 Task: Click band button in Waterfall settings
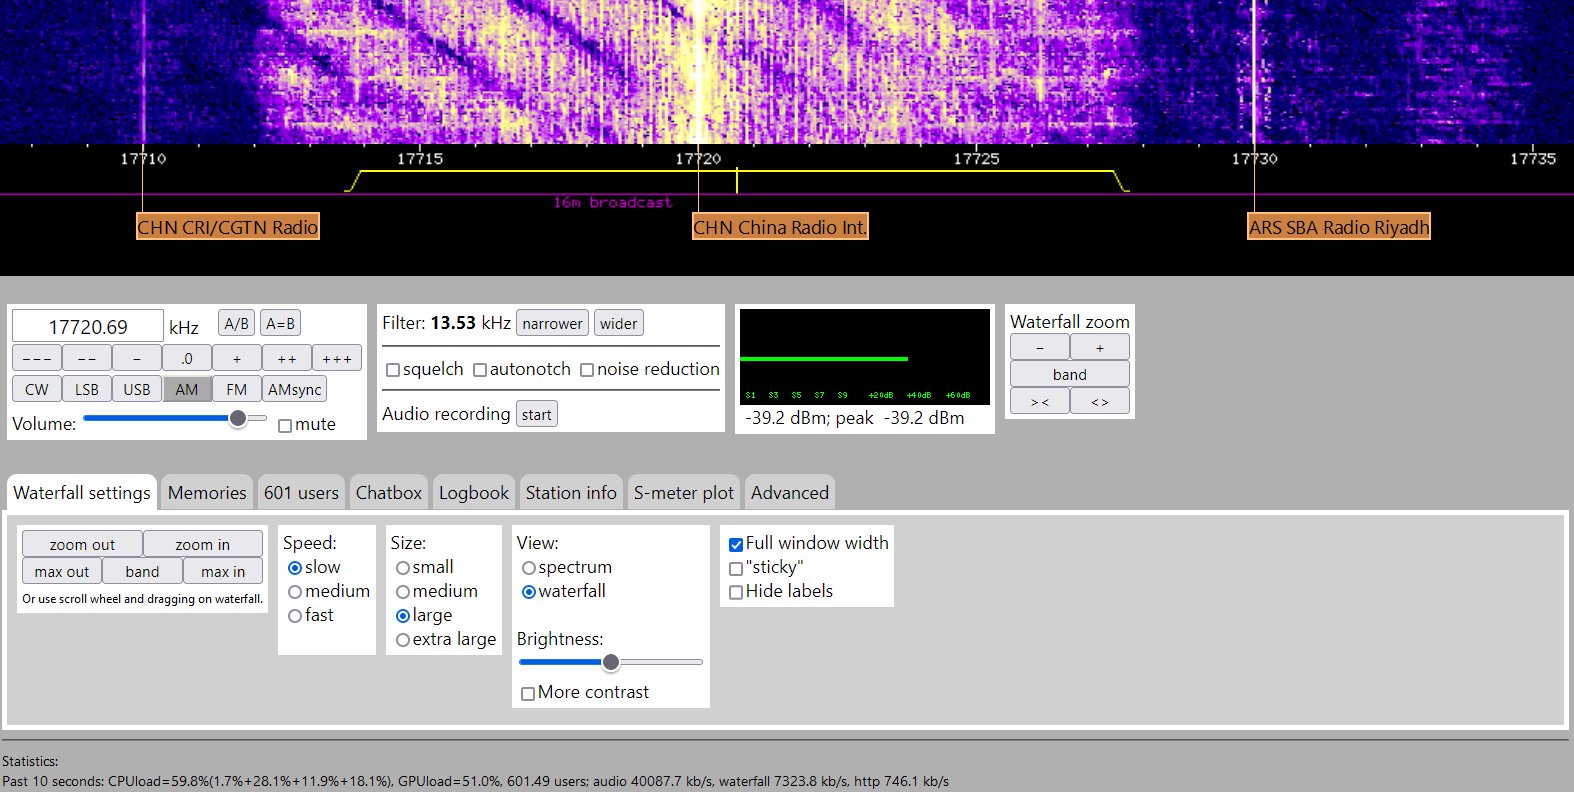click(142, 571)
